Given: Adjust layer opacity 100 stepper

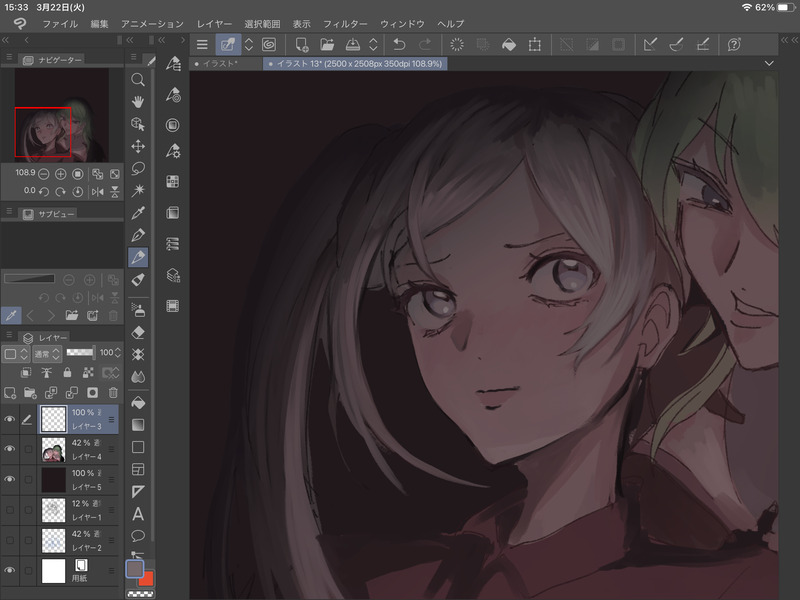Looking at the screenshot, I should 118,353.
